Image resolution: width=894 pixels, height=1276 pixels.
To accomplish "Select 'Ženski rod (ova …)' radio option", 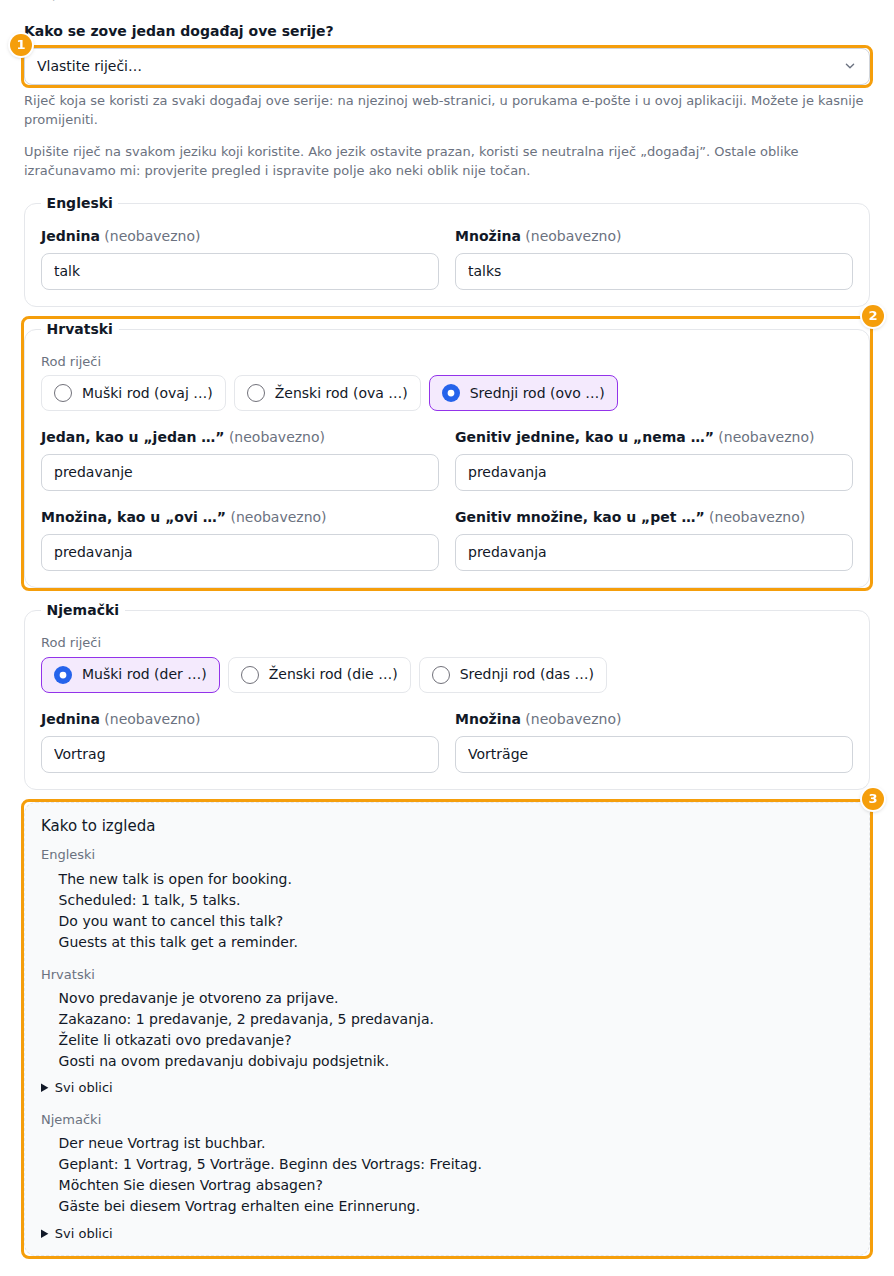I will click(x=327, y=393).
